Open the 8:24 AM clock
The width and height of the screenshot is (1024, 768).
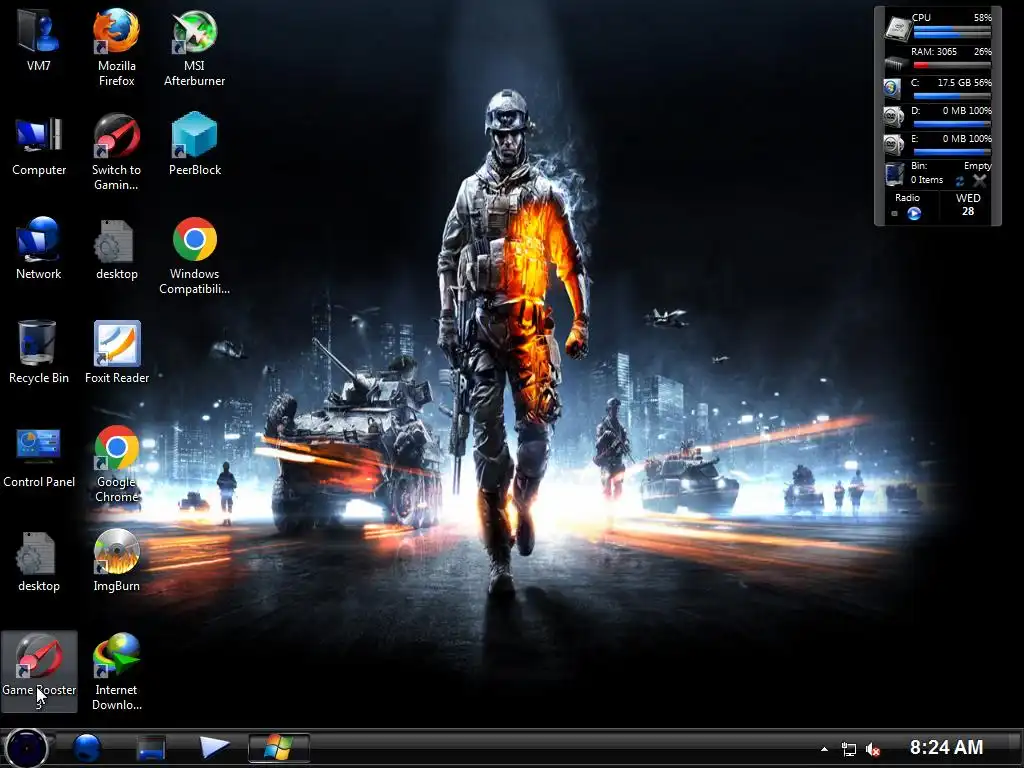tap(946, 747)
